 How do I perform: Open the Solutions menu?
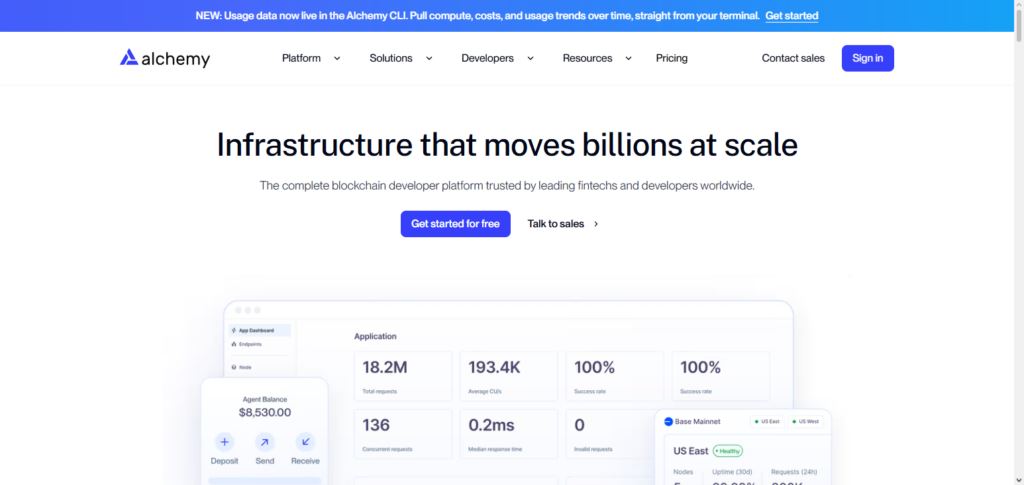391,58
